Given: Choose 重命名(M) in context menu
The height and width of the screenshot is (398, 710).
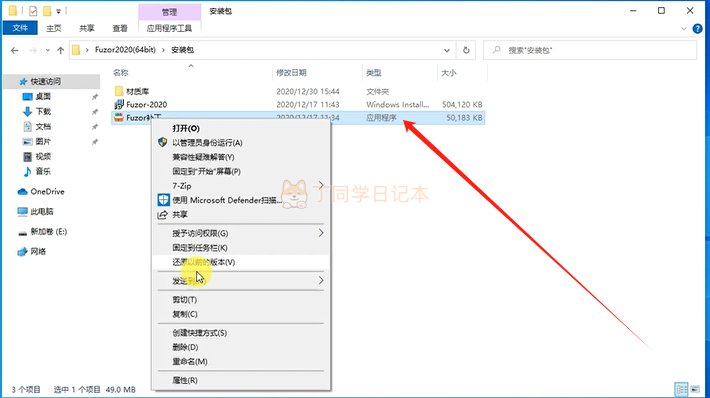Looking at the screenshot, I should (x=190, y=361).
